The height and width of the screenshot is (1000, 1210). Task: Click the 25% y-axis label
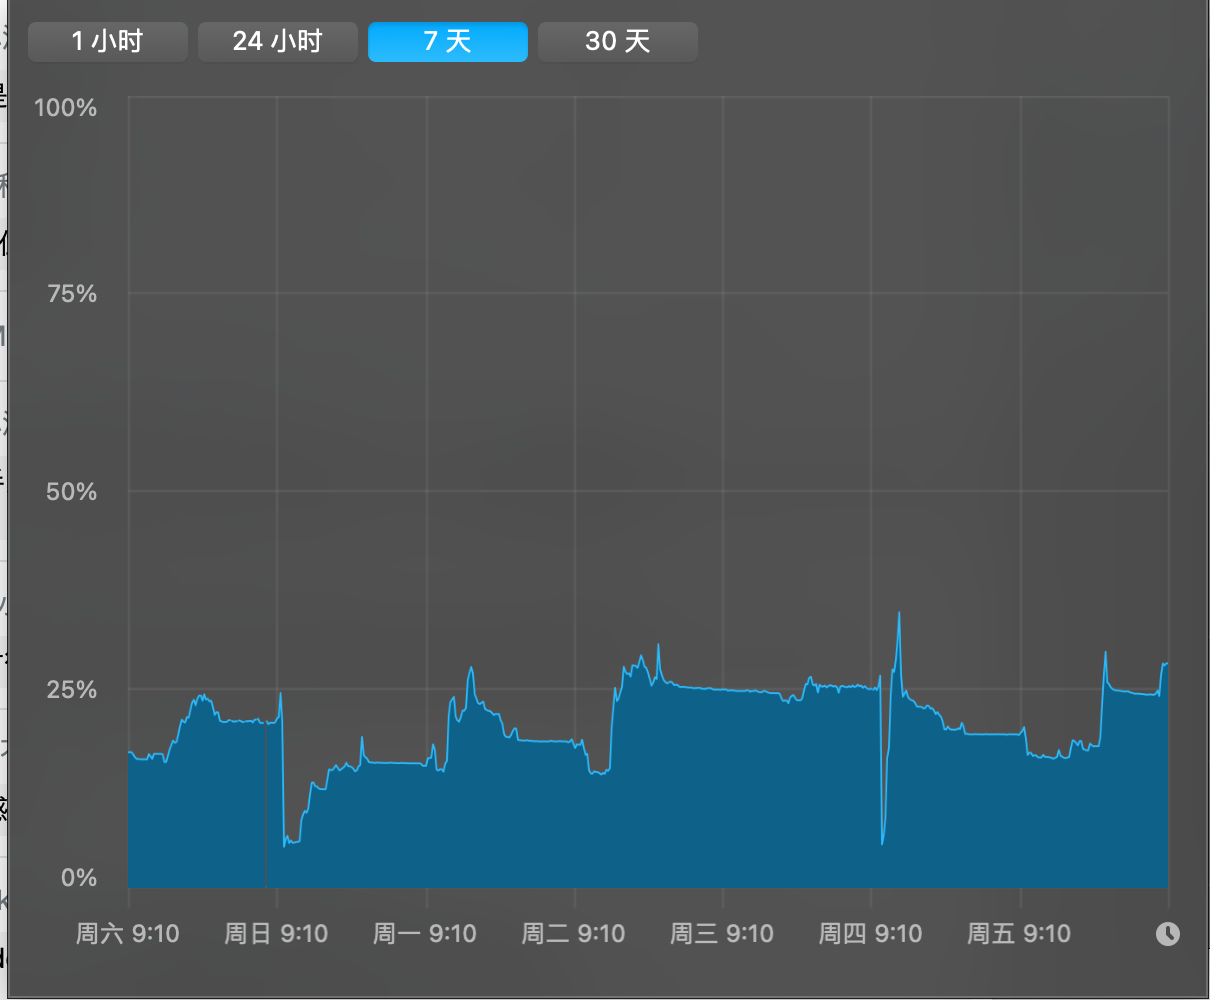pos(72,690)
